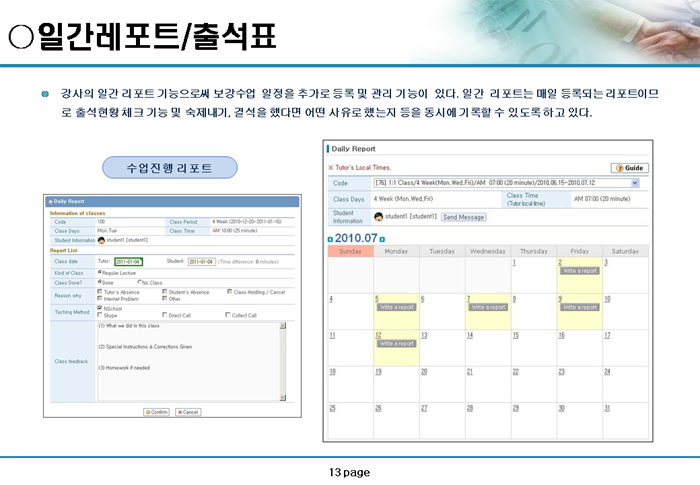Click the Tutor class date field
The width and height of the screenshot is (700, 485).
tap(128, 262)
